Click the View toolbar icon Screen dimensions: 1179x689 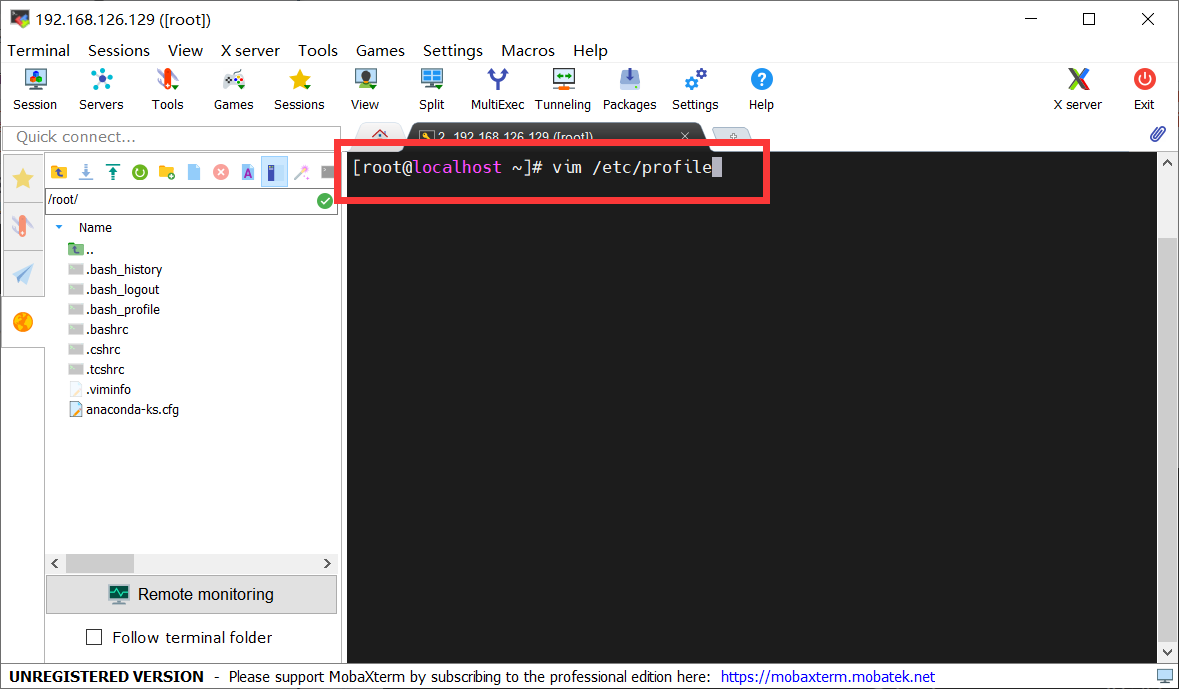365,90
